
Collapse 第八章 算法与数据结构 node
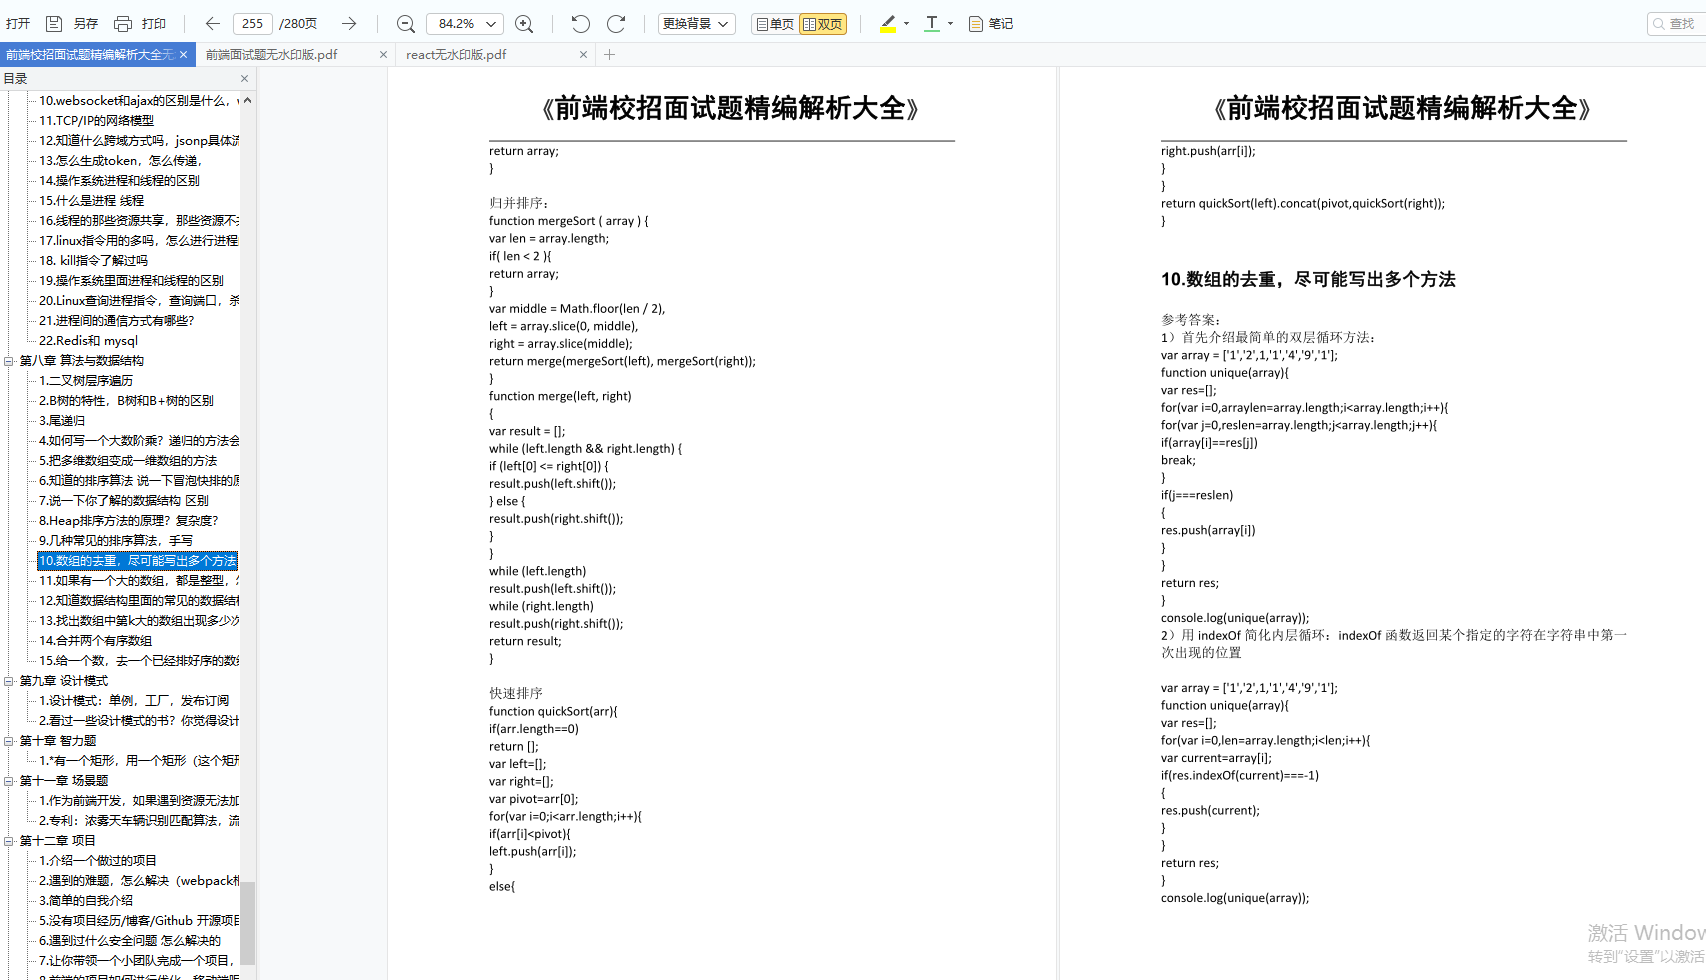[9, 361]
